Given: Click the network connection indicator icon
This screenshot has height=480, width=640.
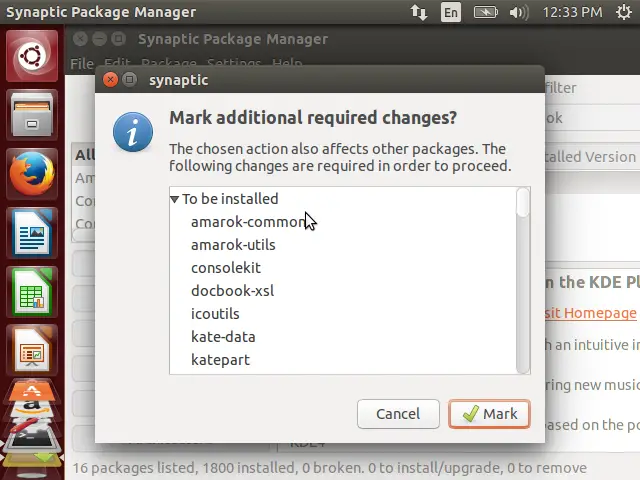Looking at the screenshot, I should coord(419,12).
